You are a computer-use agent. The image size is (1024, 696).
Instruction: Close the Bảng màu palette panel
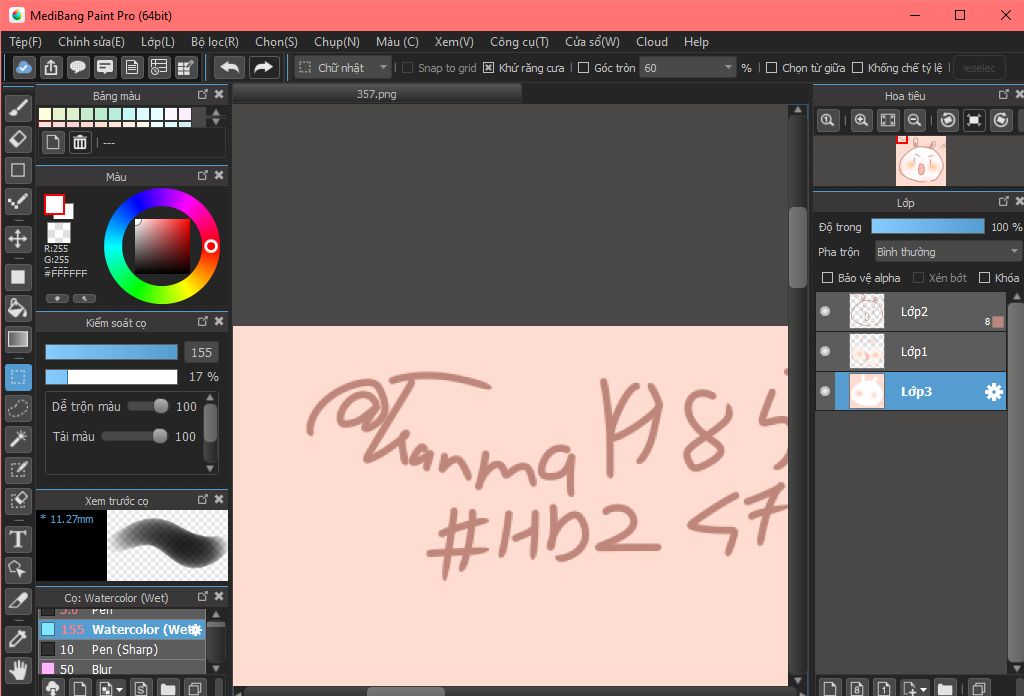pyautogui.click(x=219, y=95)
